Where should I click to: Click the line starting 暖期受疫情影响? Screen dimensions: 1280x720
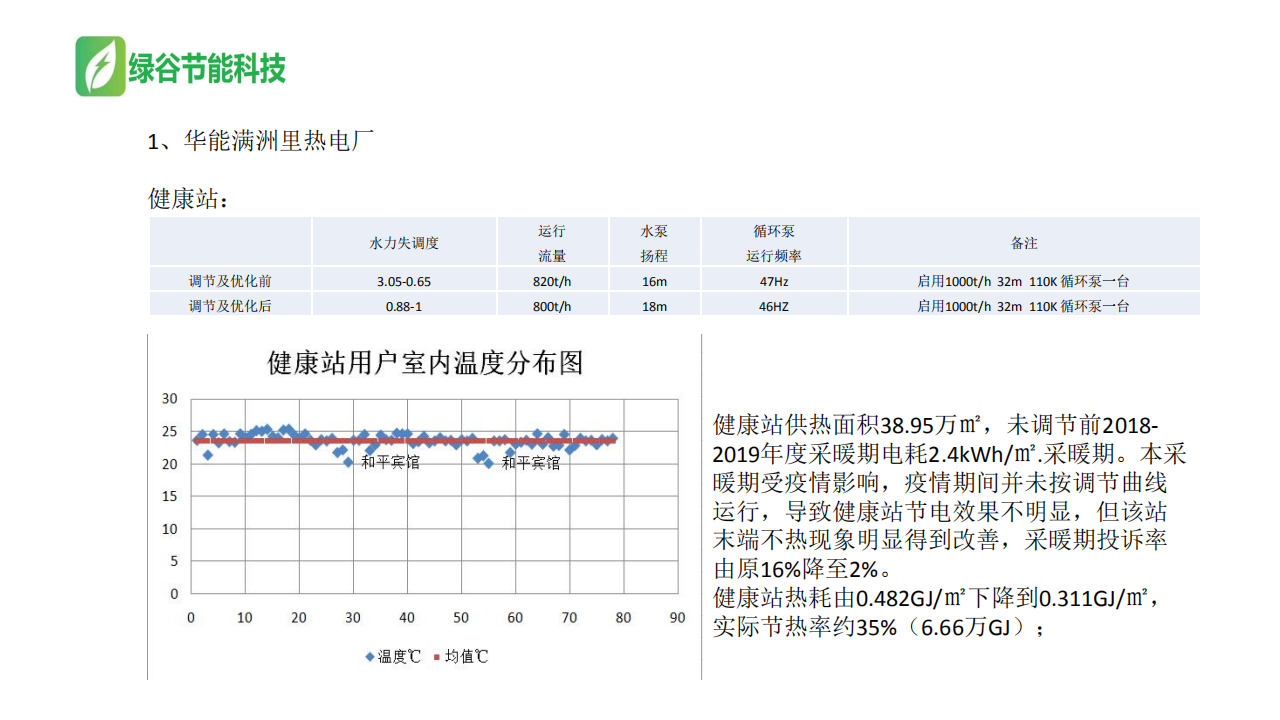pyautogui.click(x=940, y=482)
